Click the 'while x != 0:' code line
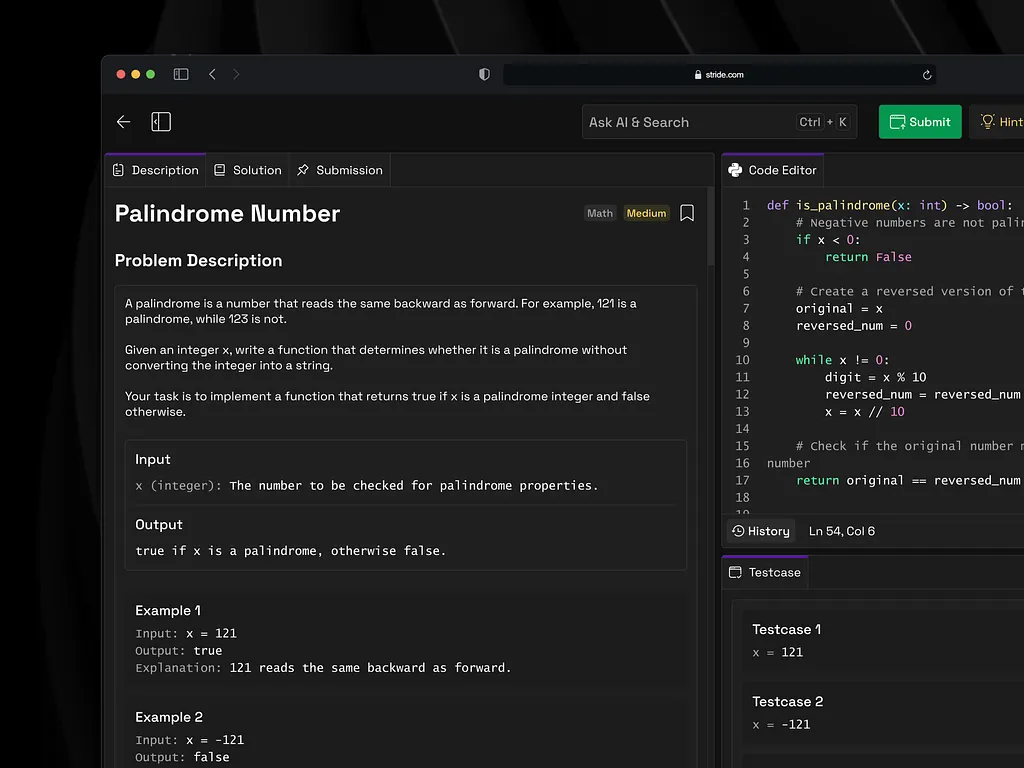 pyautogui.click(x=842, y=360)
